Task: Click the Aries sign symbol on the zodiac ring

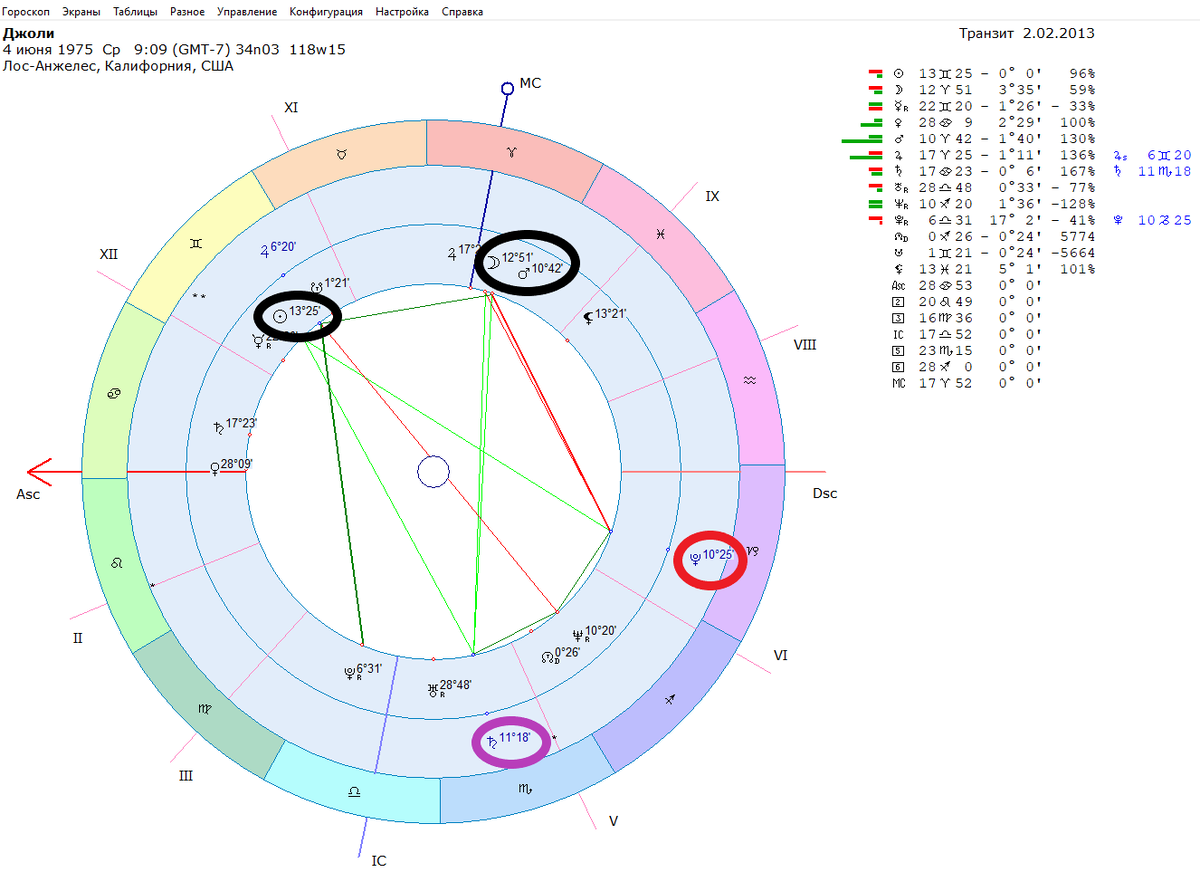Action: 512,151
